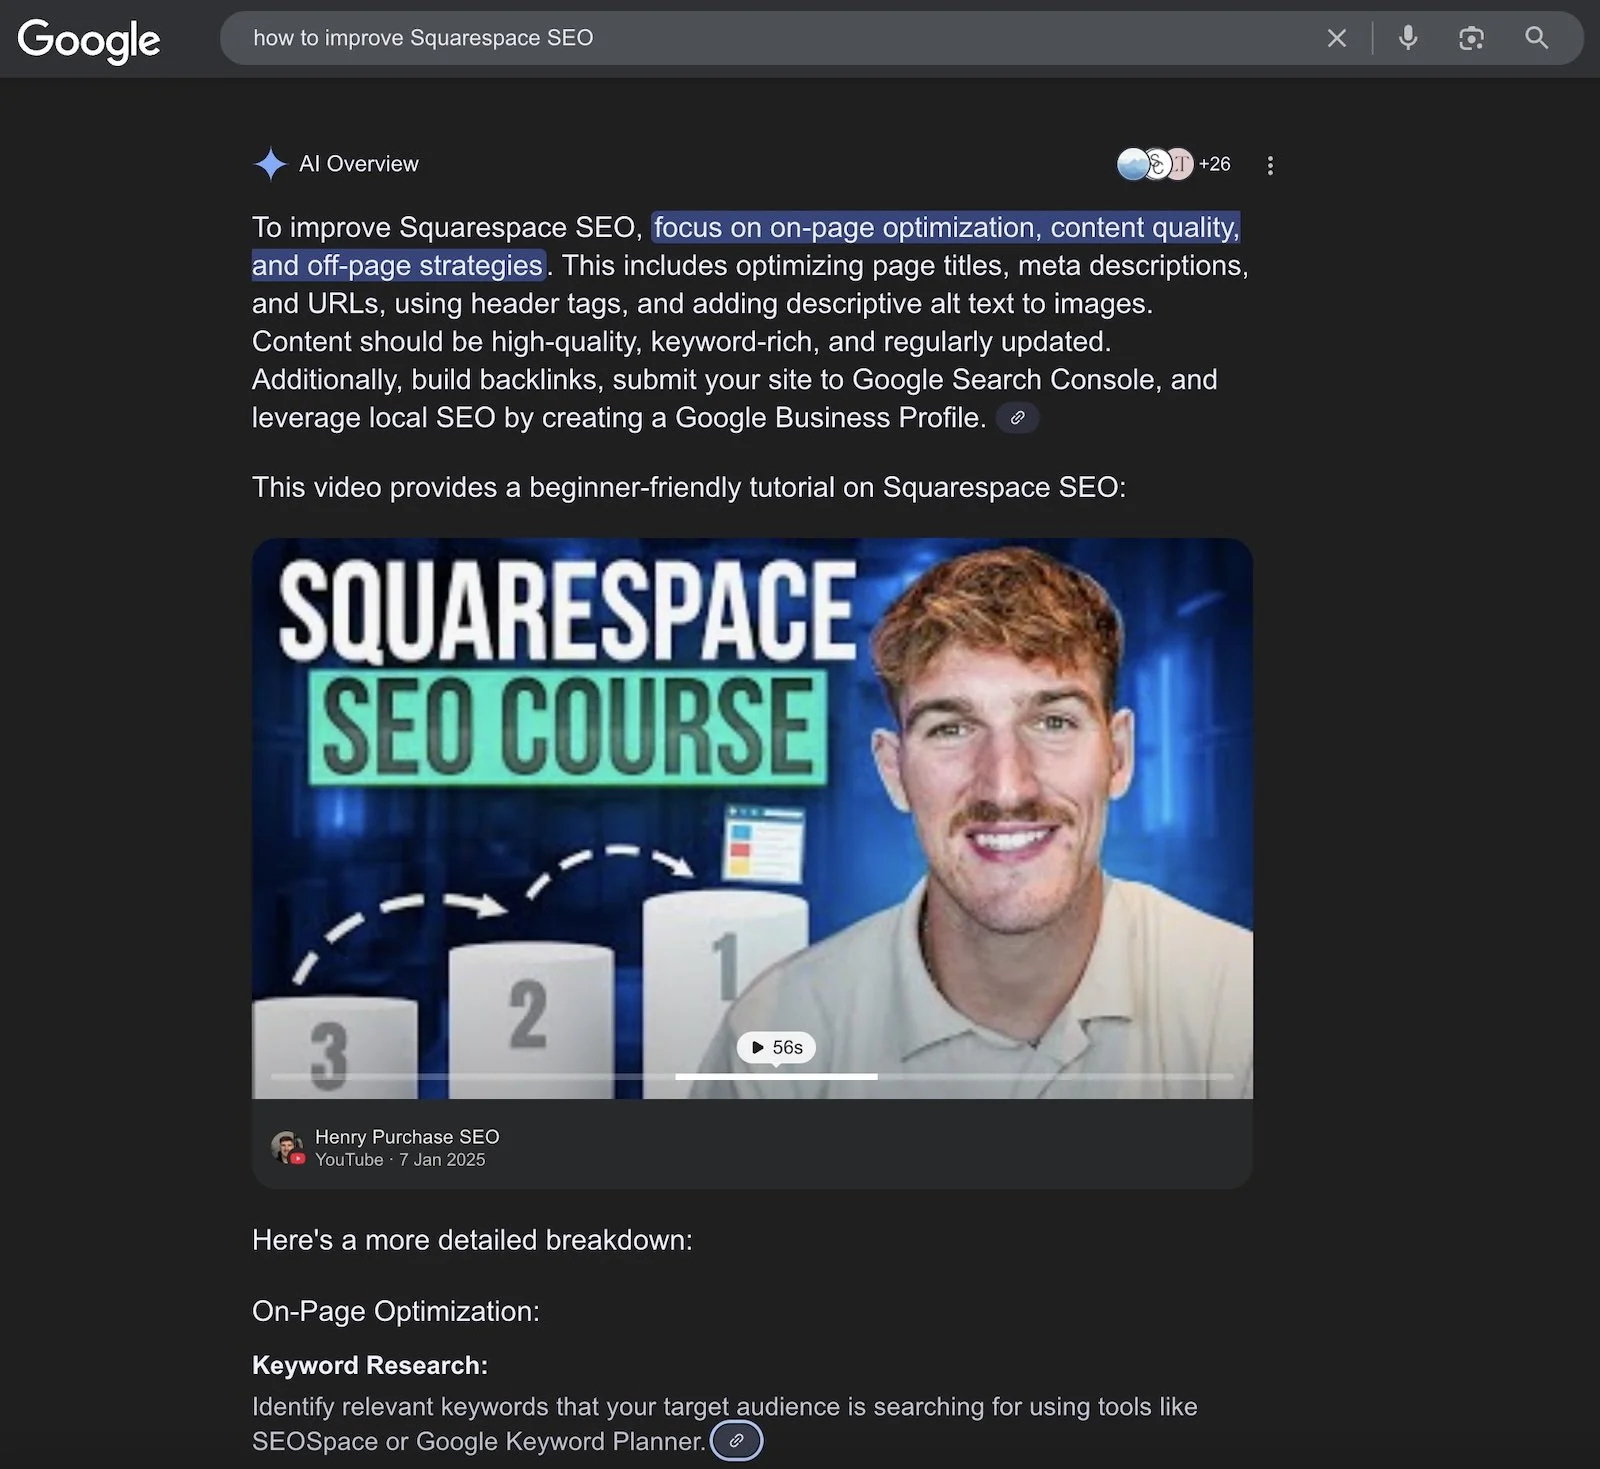Open the Google logo homepage link
1600x1469 pixels.
click(x=88, y=39)
